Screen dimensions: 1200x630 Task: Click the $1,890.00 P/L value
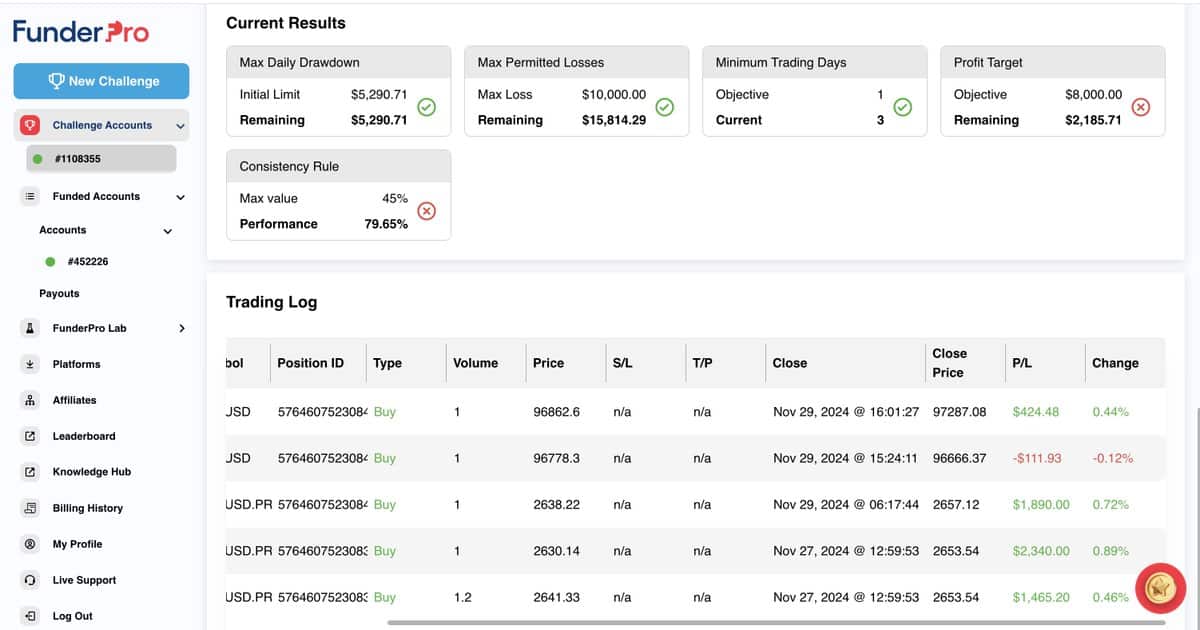(1041, 505)
